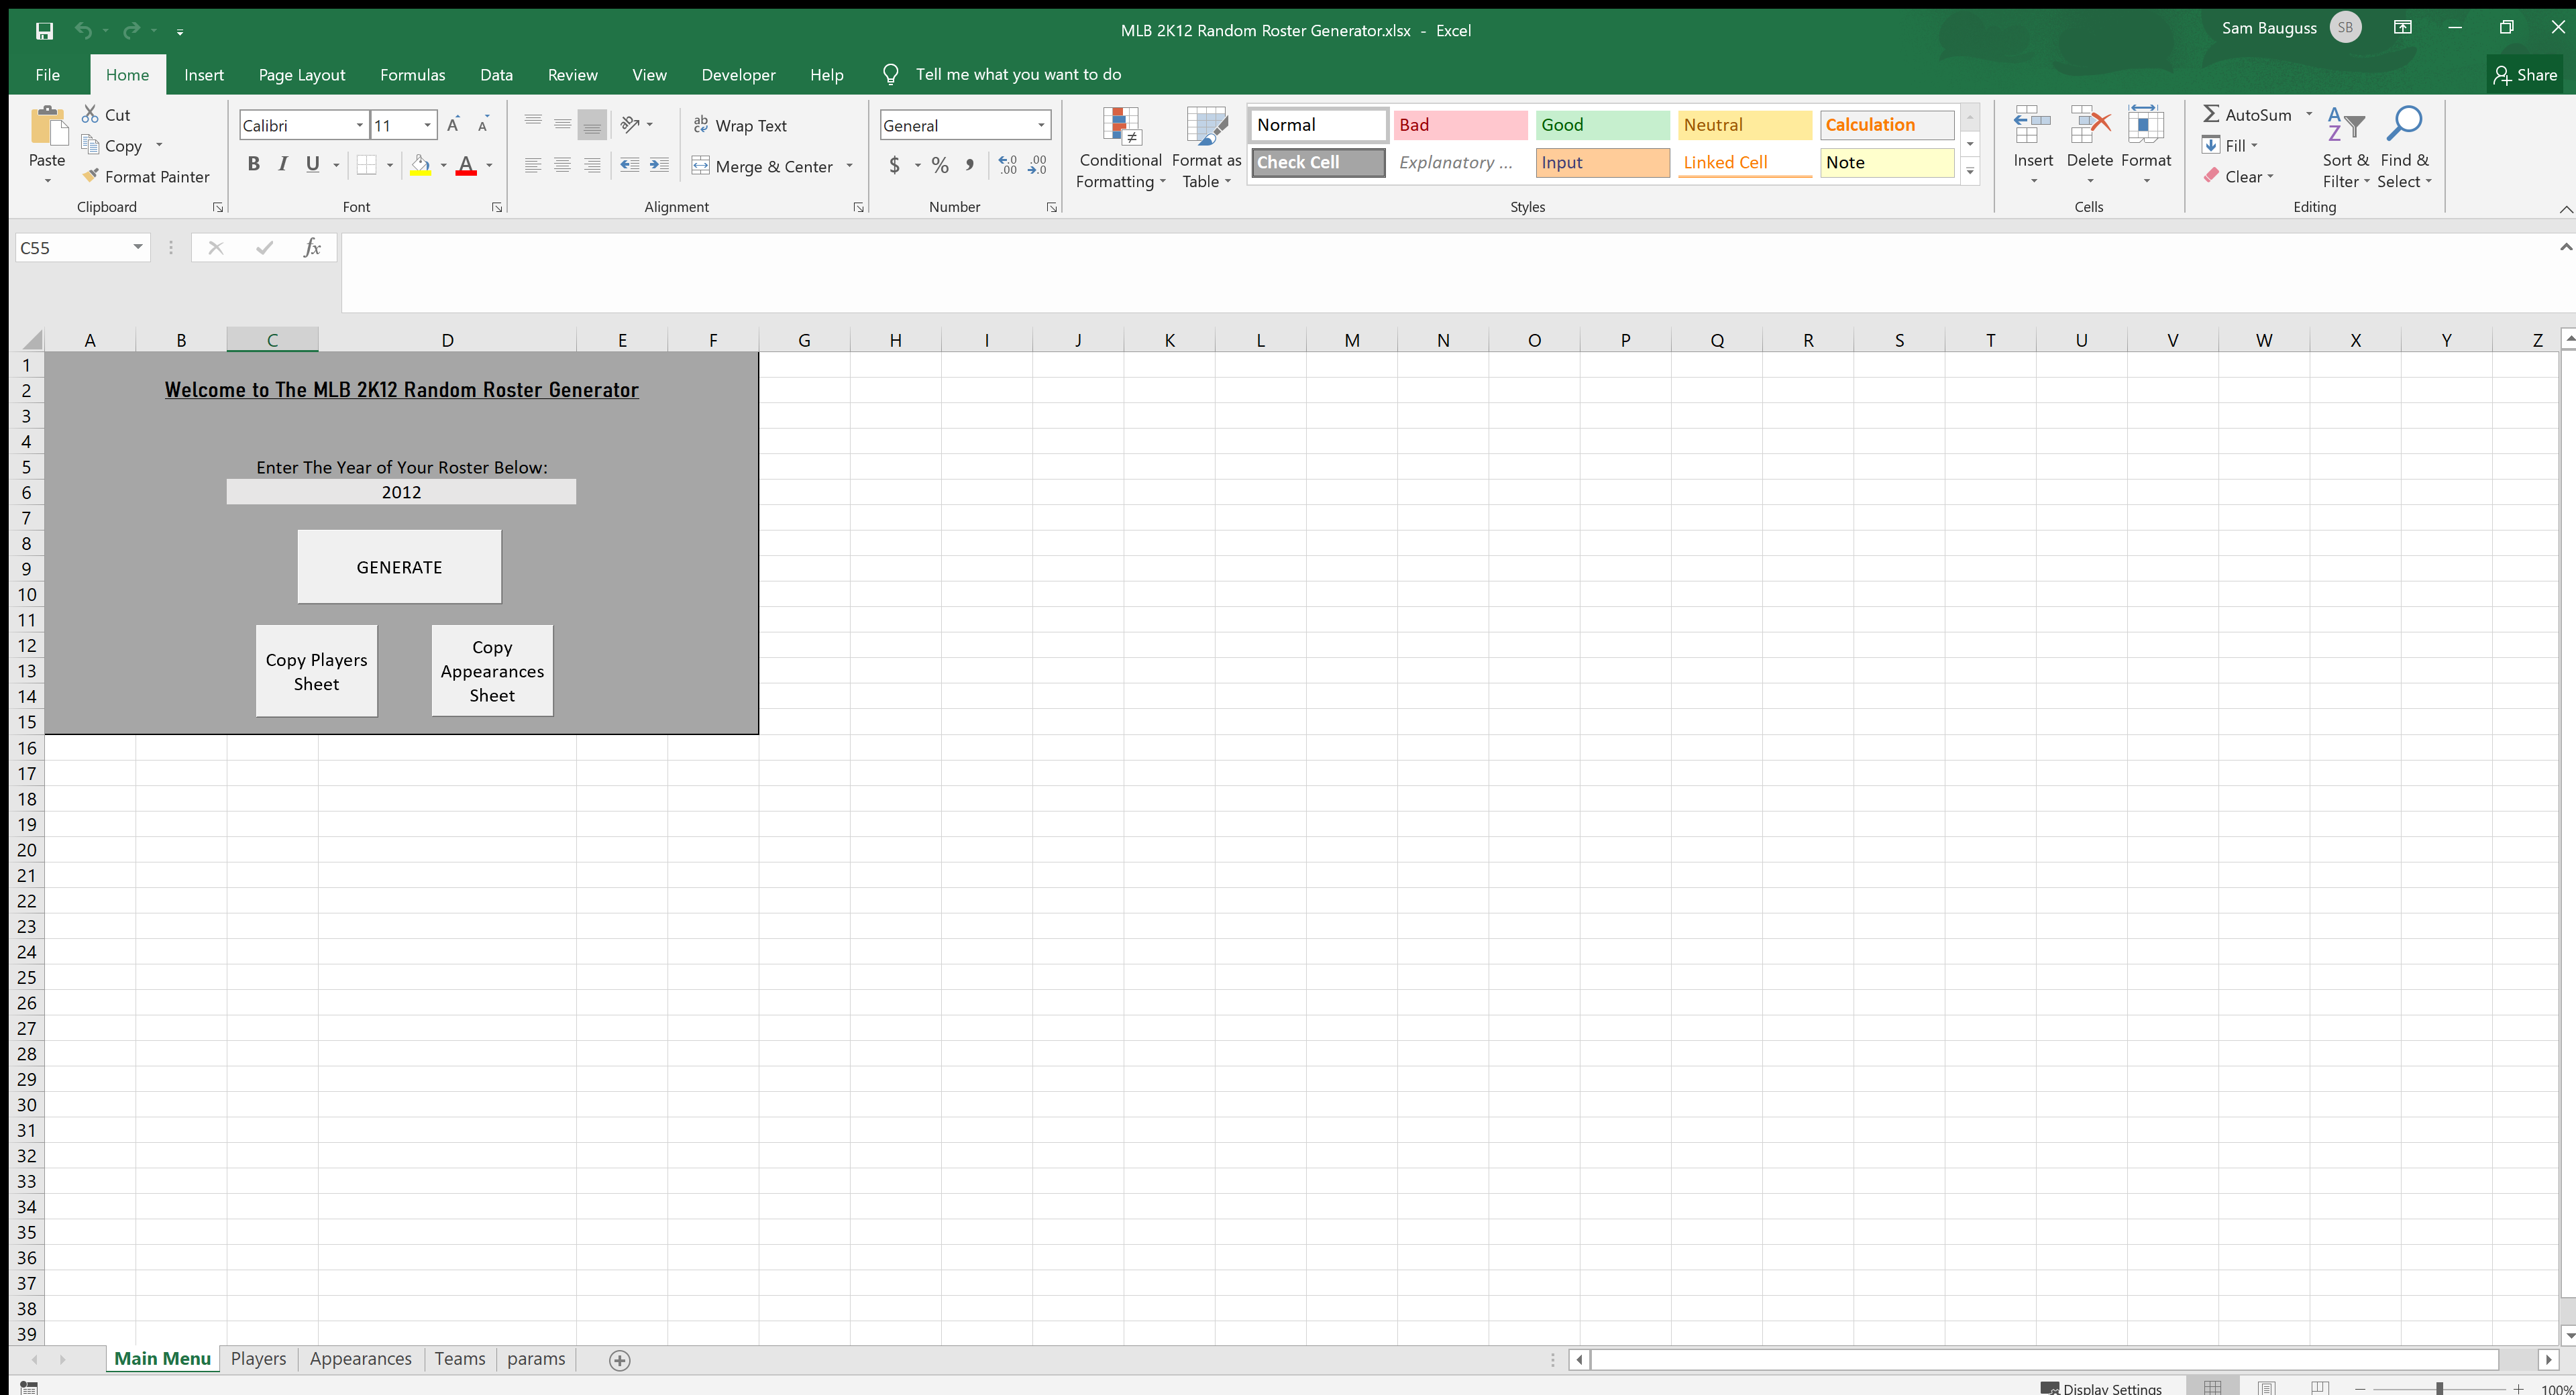Screen dimensions: 2576x1395
Task: Switch to the Formulas ribbon tab
Action: (x=412, y=74)
